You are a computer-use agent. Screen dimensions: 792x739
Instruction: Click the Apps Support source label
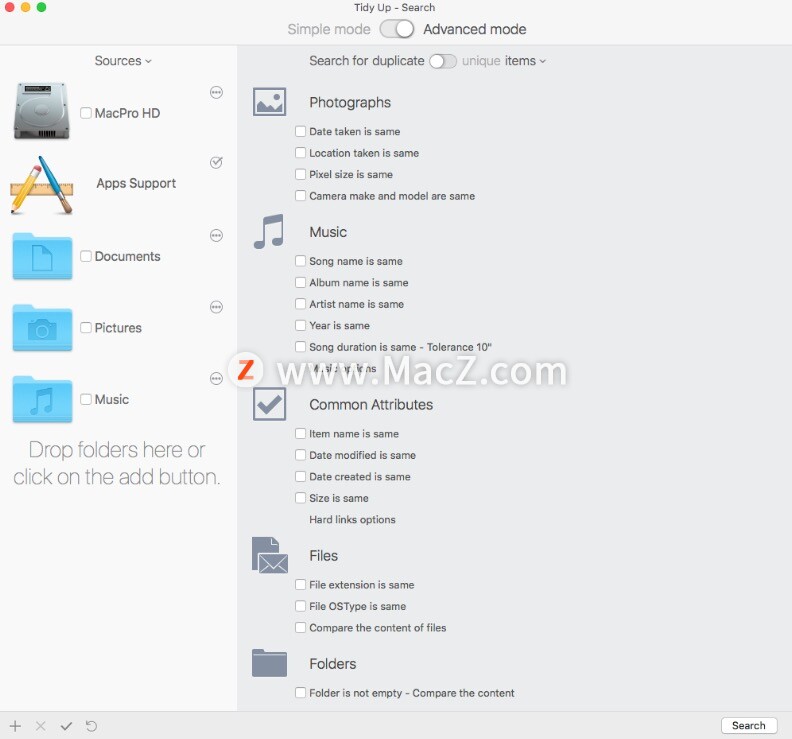click(136, 183)
